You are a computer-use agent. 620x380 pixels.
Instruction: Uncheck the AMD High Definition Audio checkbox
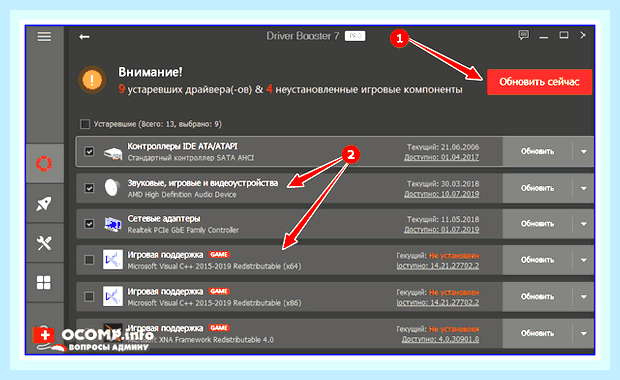(89, 188)
